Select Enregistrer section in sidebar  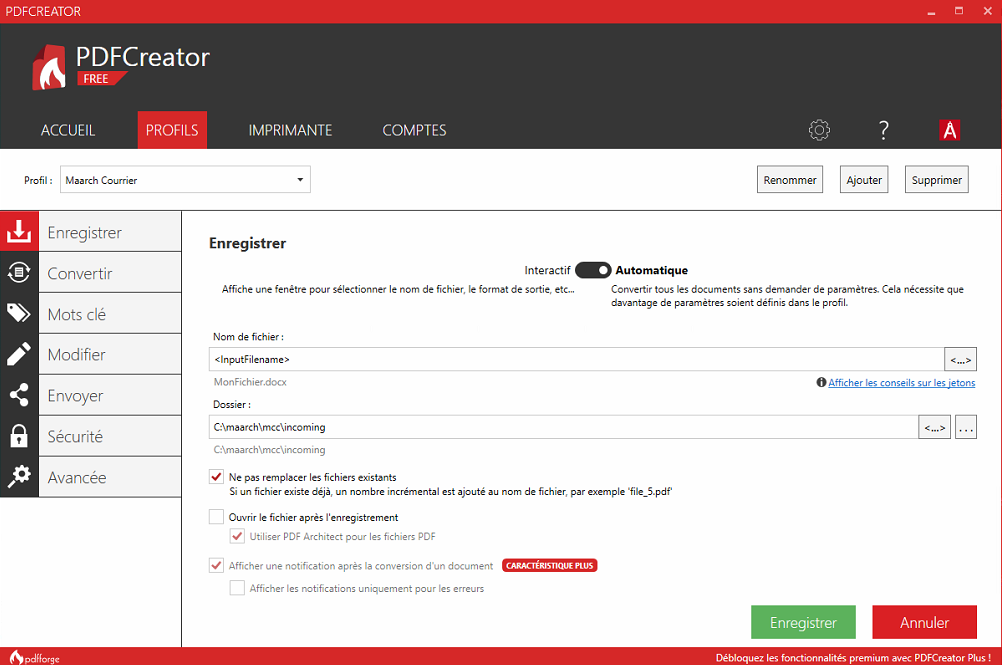110,232
